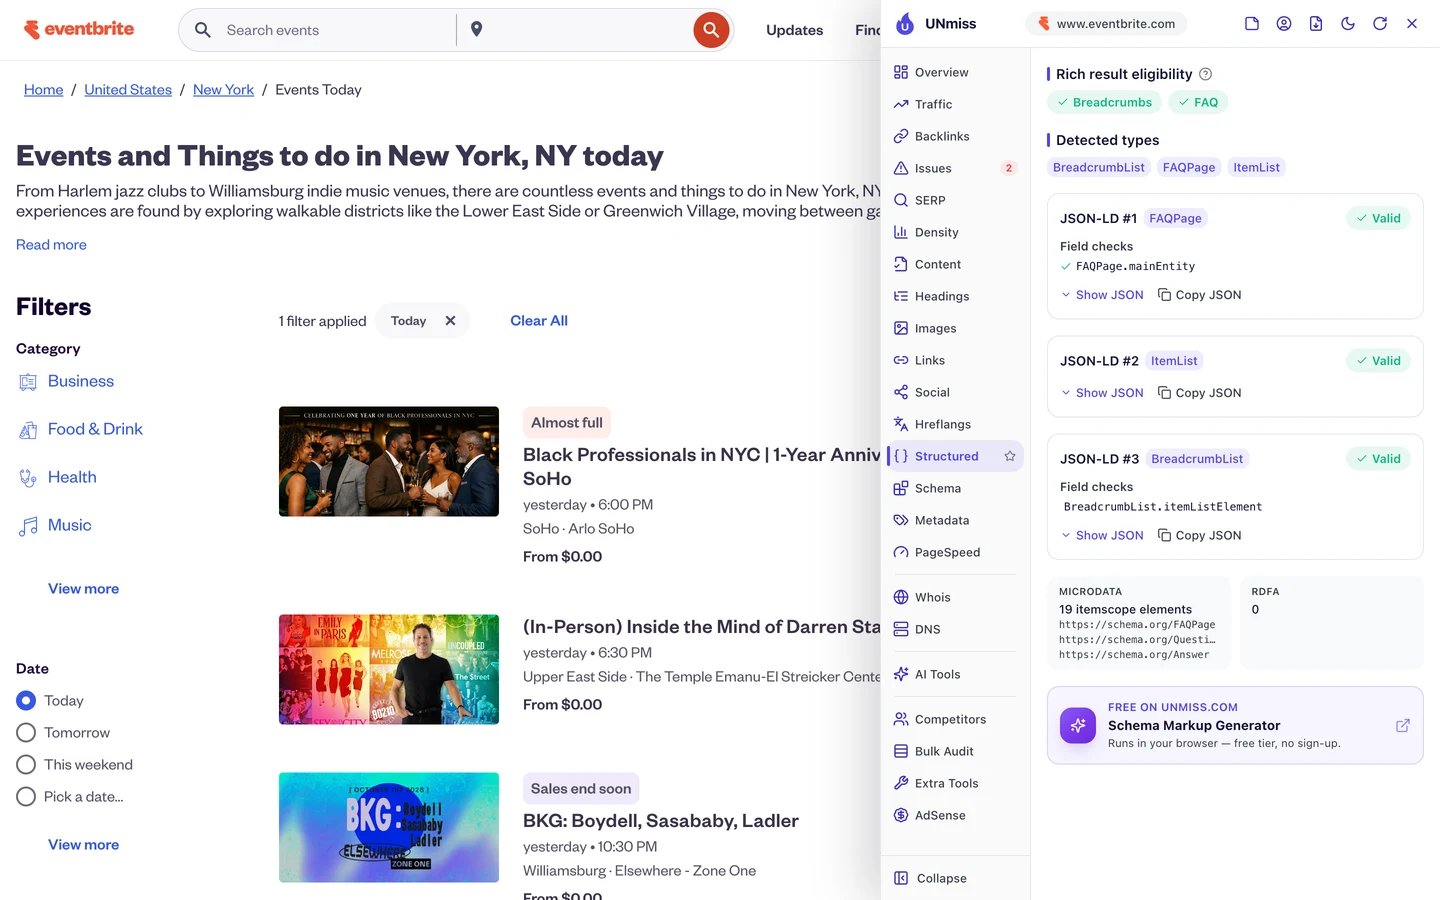The width and height of the screenshot is (1440, 900).
Task: Remove the Today filter with its X
Action: pos(450,321)
